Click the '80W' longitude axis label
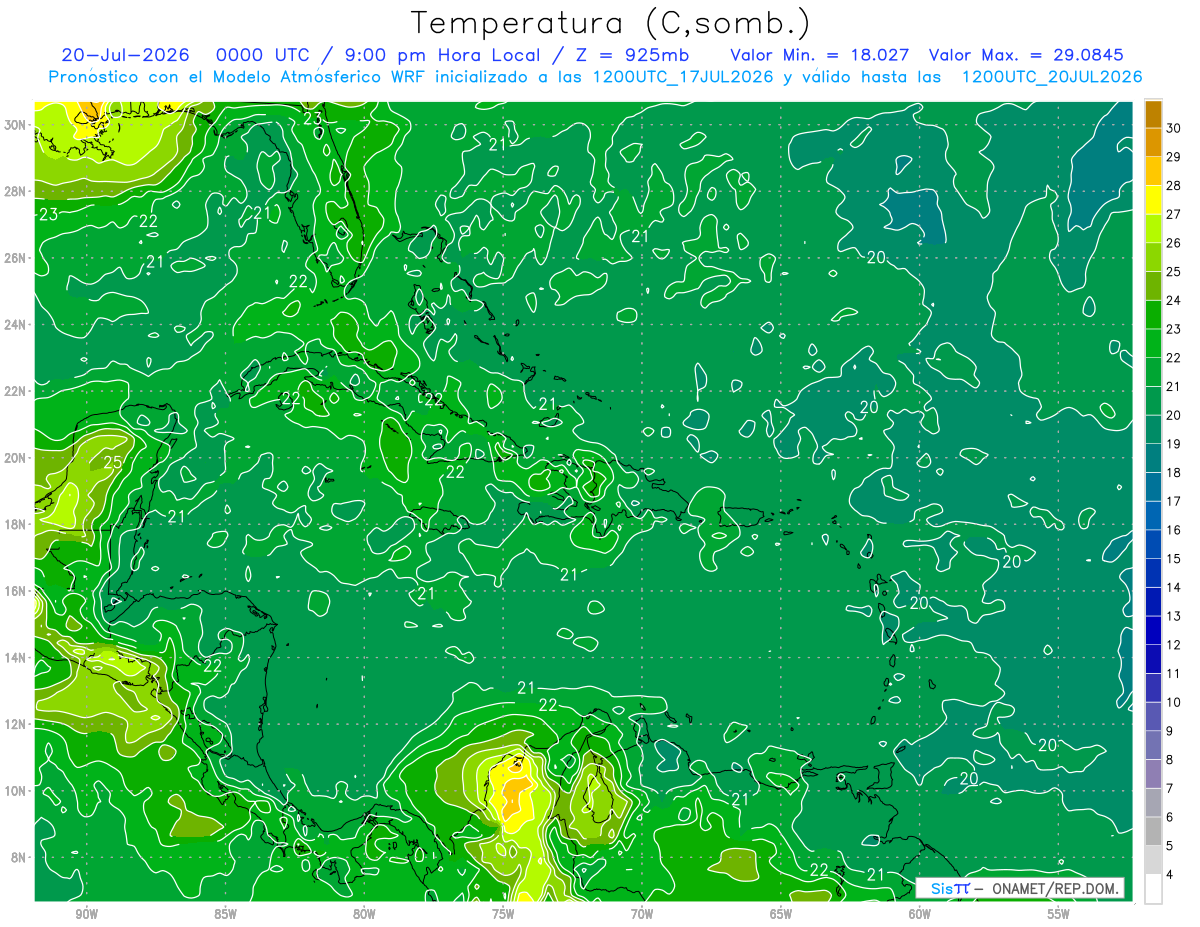The image size is (1200, 927). coord(364,915)
